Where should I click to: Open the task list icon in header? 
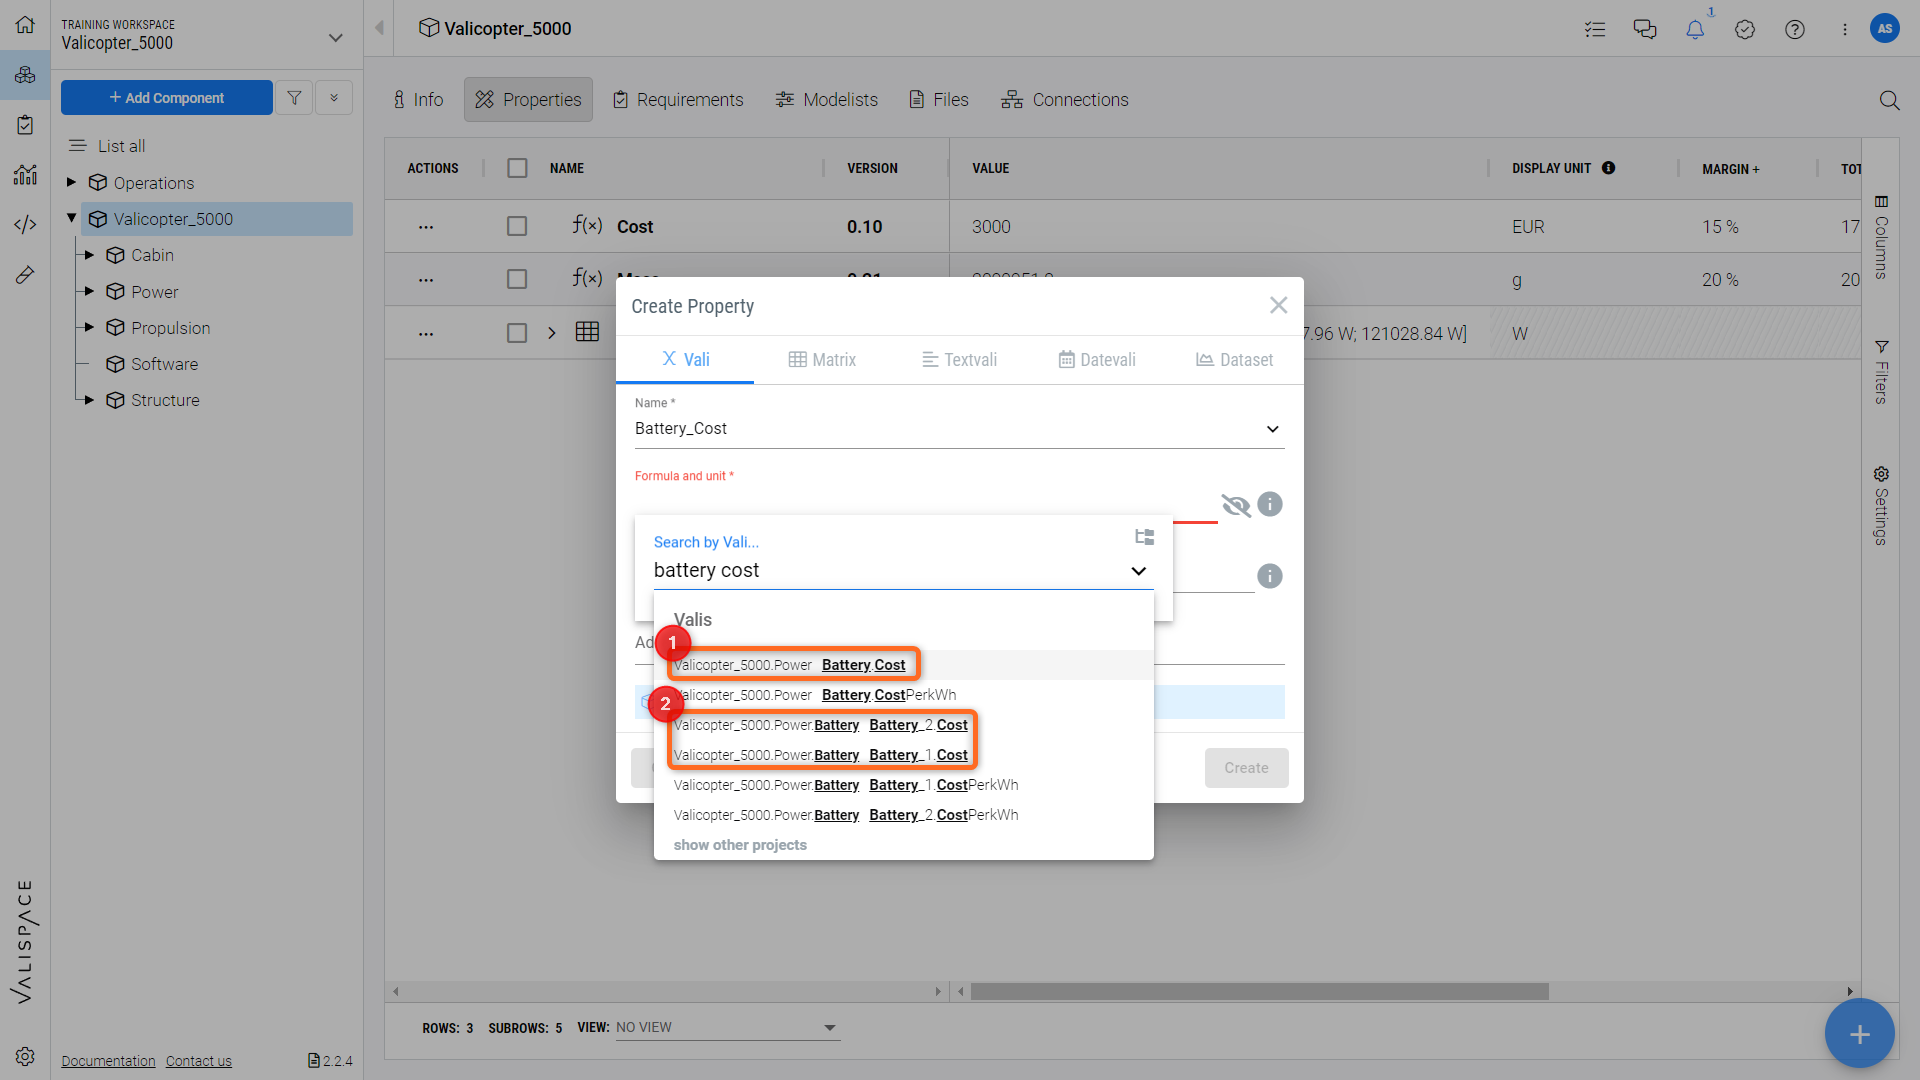(1595, 29)
